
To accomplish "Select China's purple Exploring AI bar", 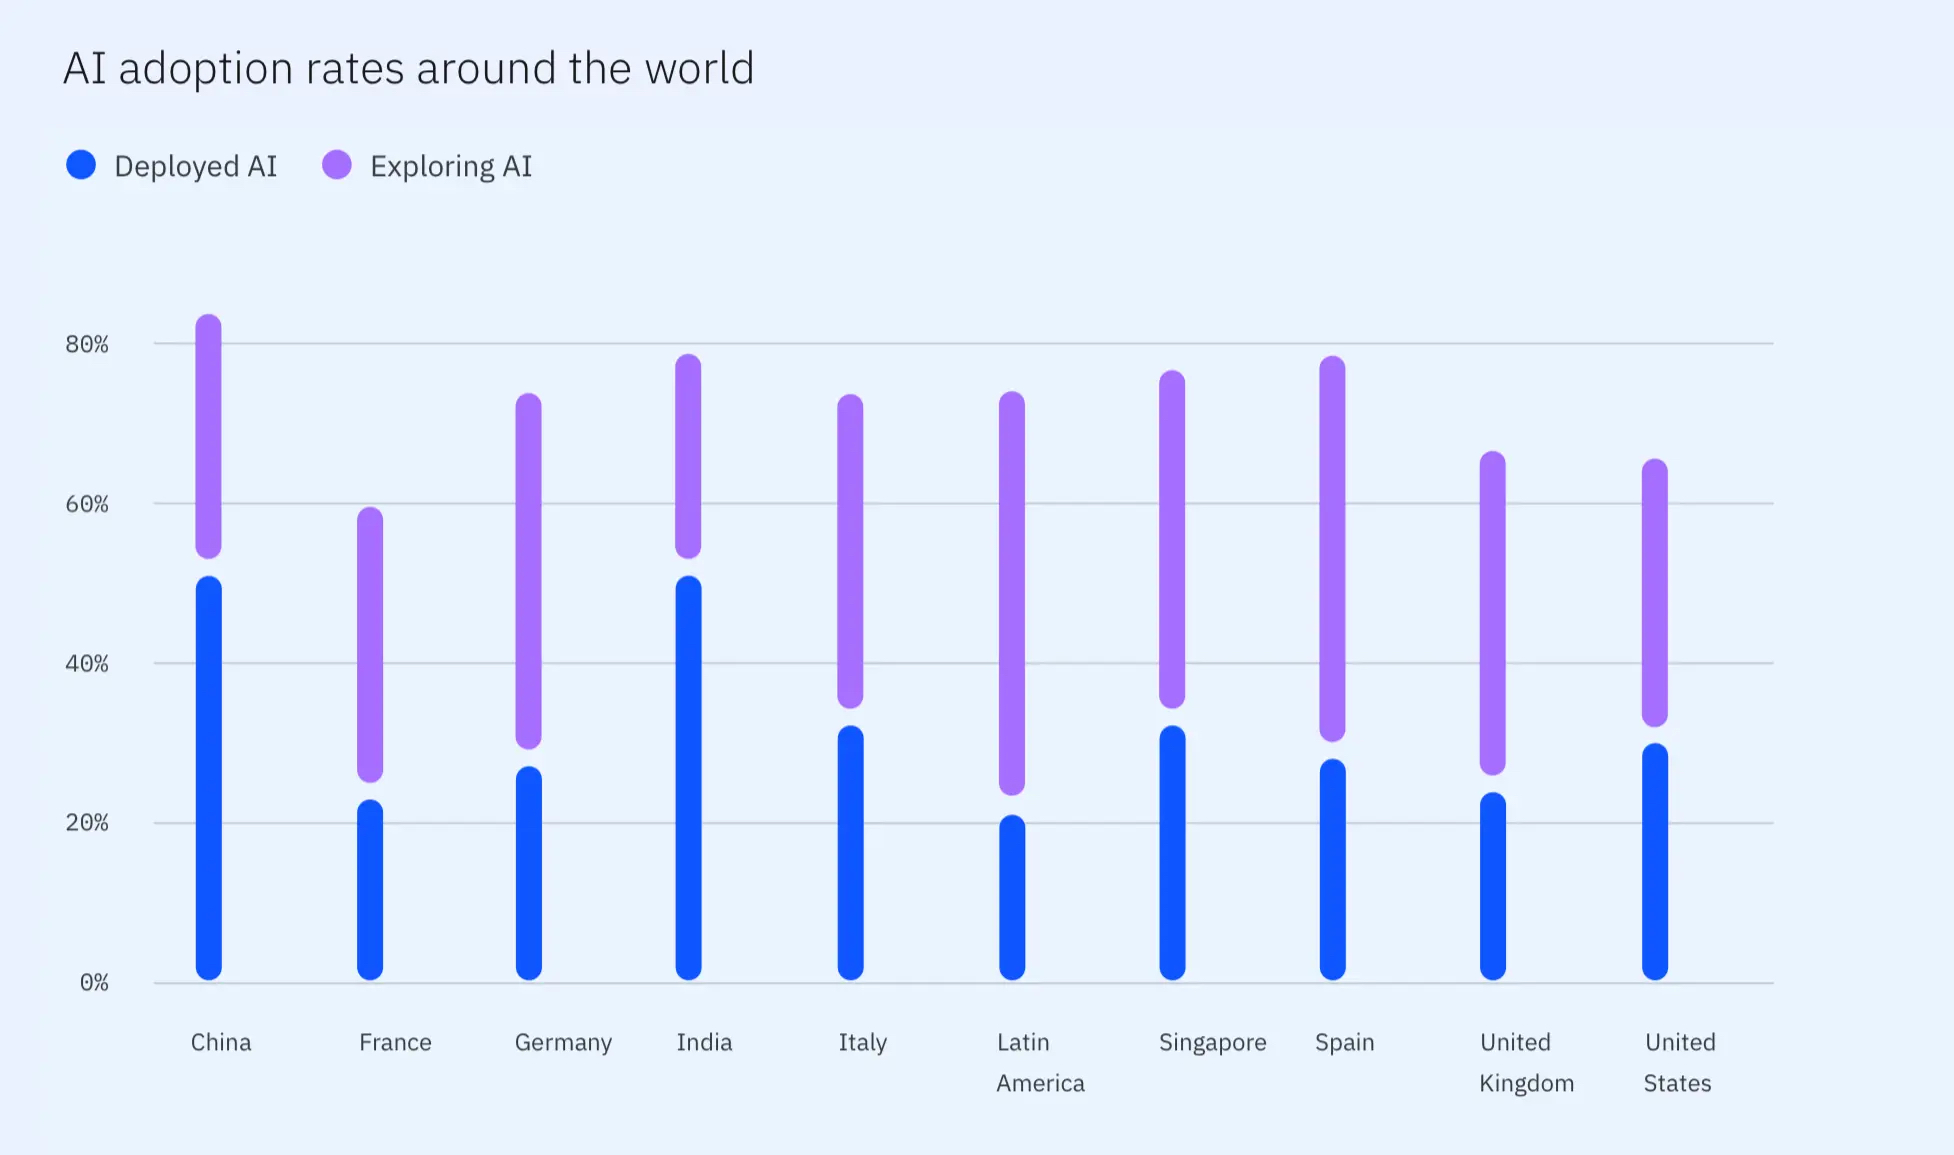I will [x=209, y=436].
